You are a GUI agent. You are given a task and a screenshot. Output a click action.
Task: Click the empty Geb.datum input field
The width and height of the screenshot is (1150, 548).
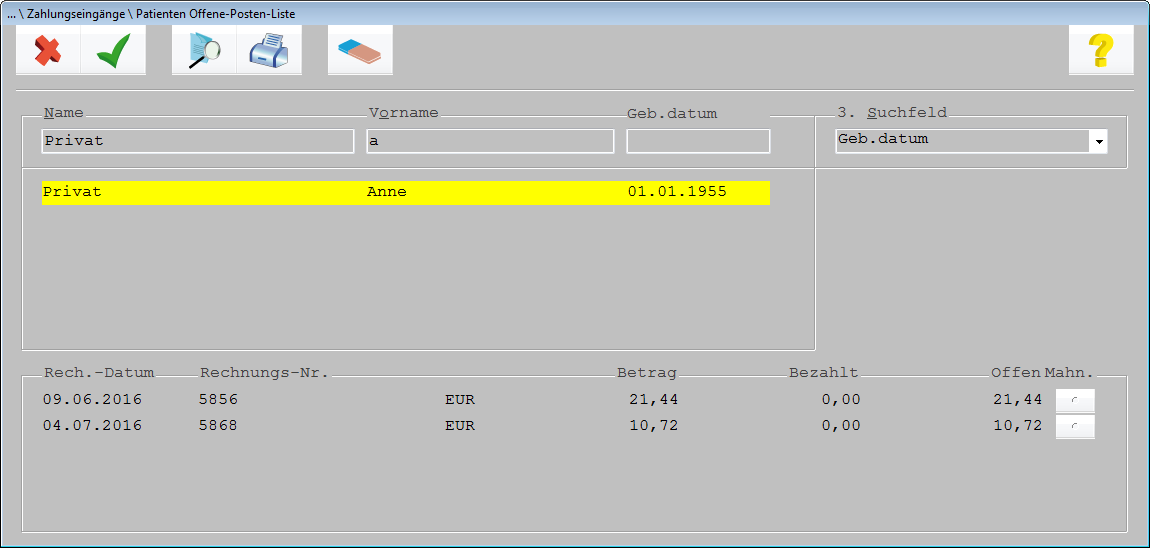tap(698, 141)
